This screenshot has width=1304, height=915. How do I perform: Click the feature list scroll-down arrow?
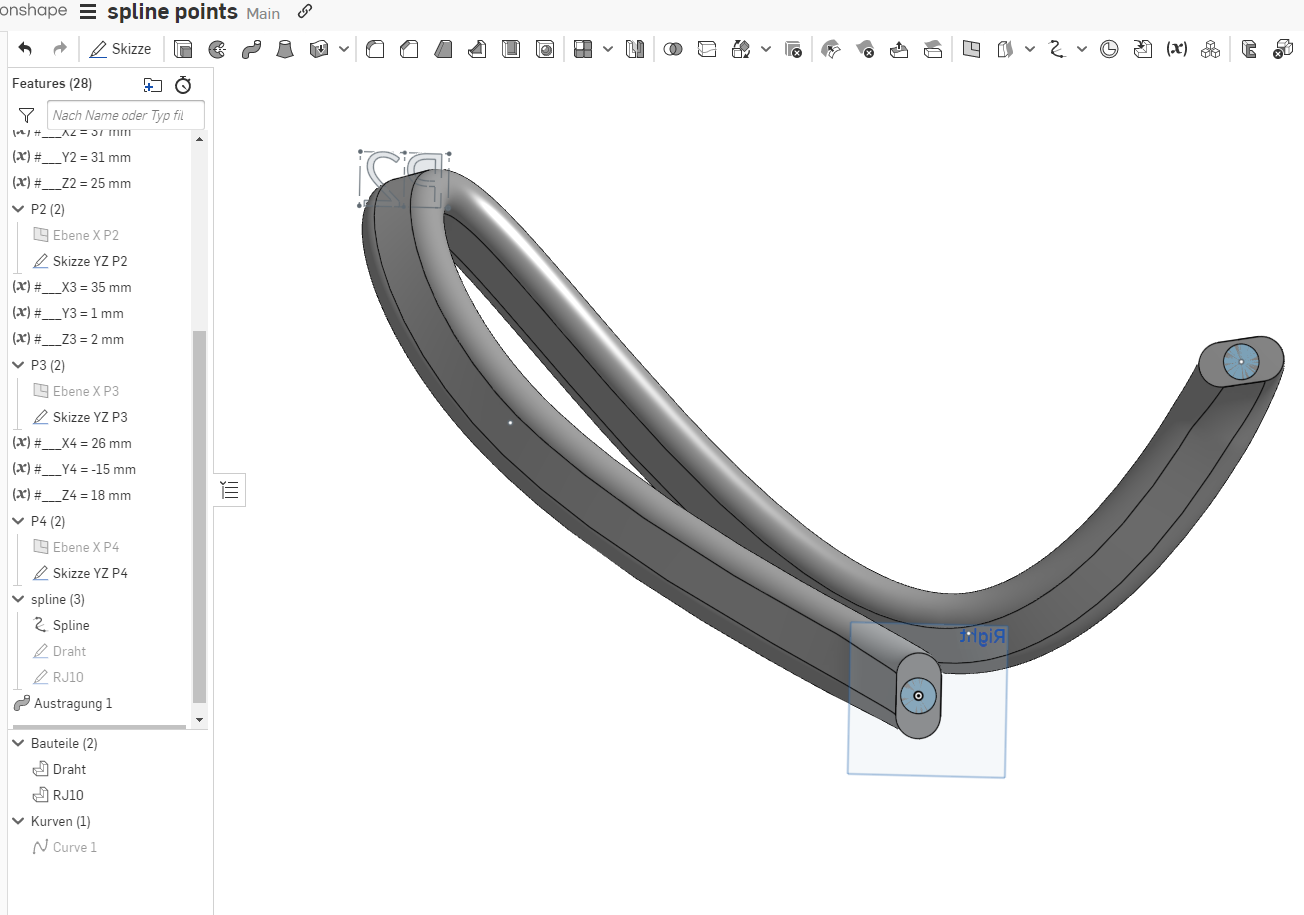199,719
